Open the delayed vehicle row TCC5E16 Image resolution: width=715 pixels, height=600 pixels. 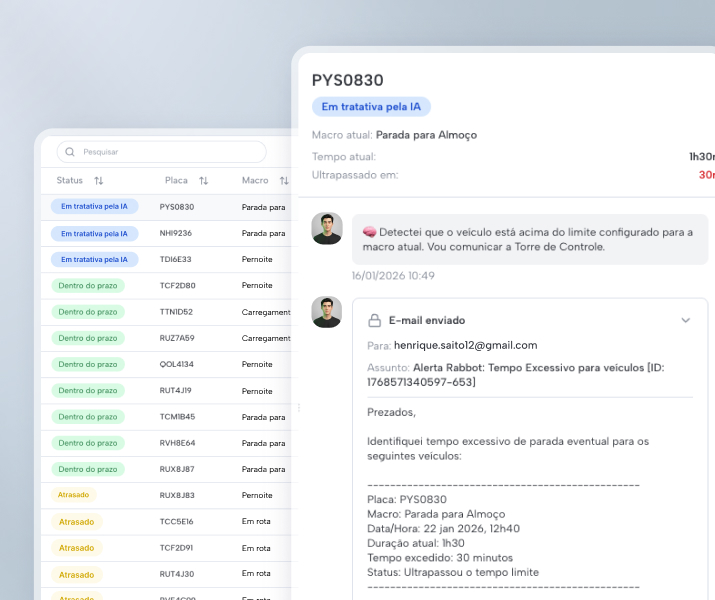tap(177, 521)
